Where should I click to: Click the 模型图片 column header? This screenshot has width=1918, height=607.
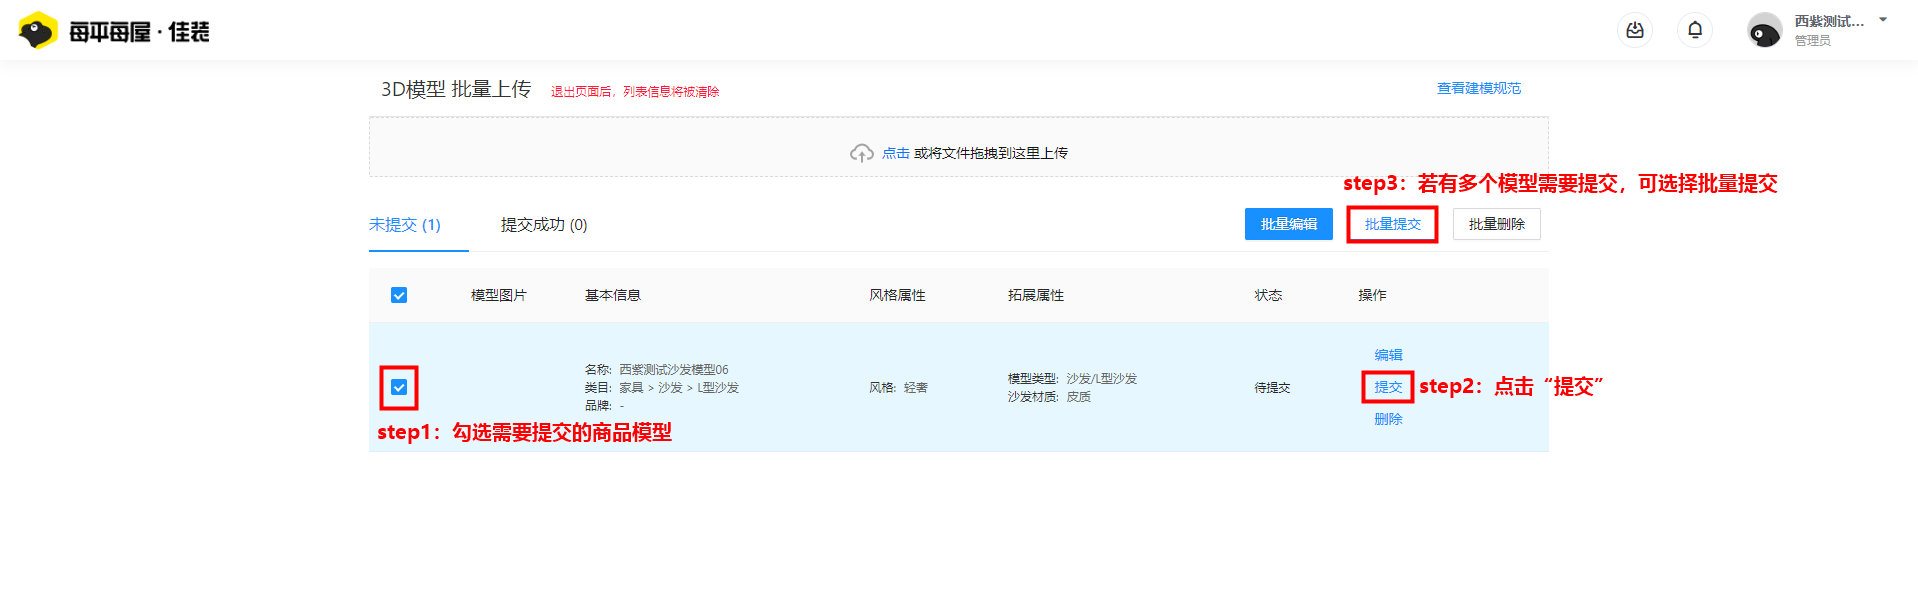click(499, 295)
